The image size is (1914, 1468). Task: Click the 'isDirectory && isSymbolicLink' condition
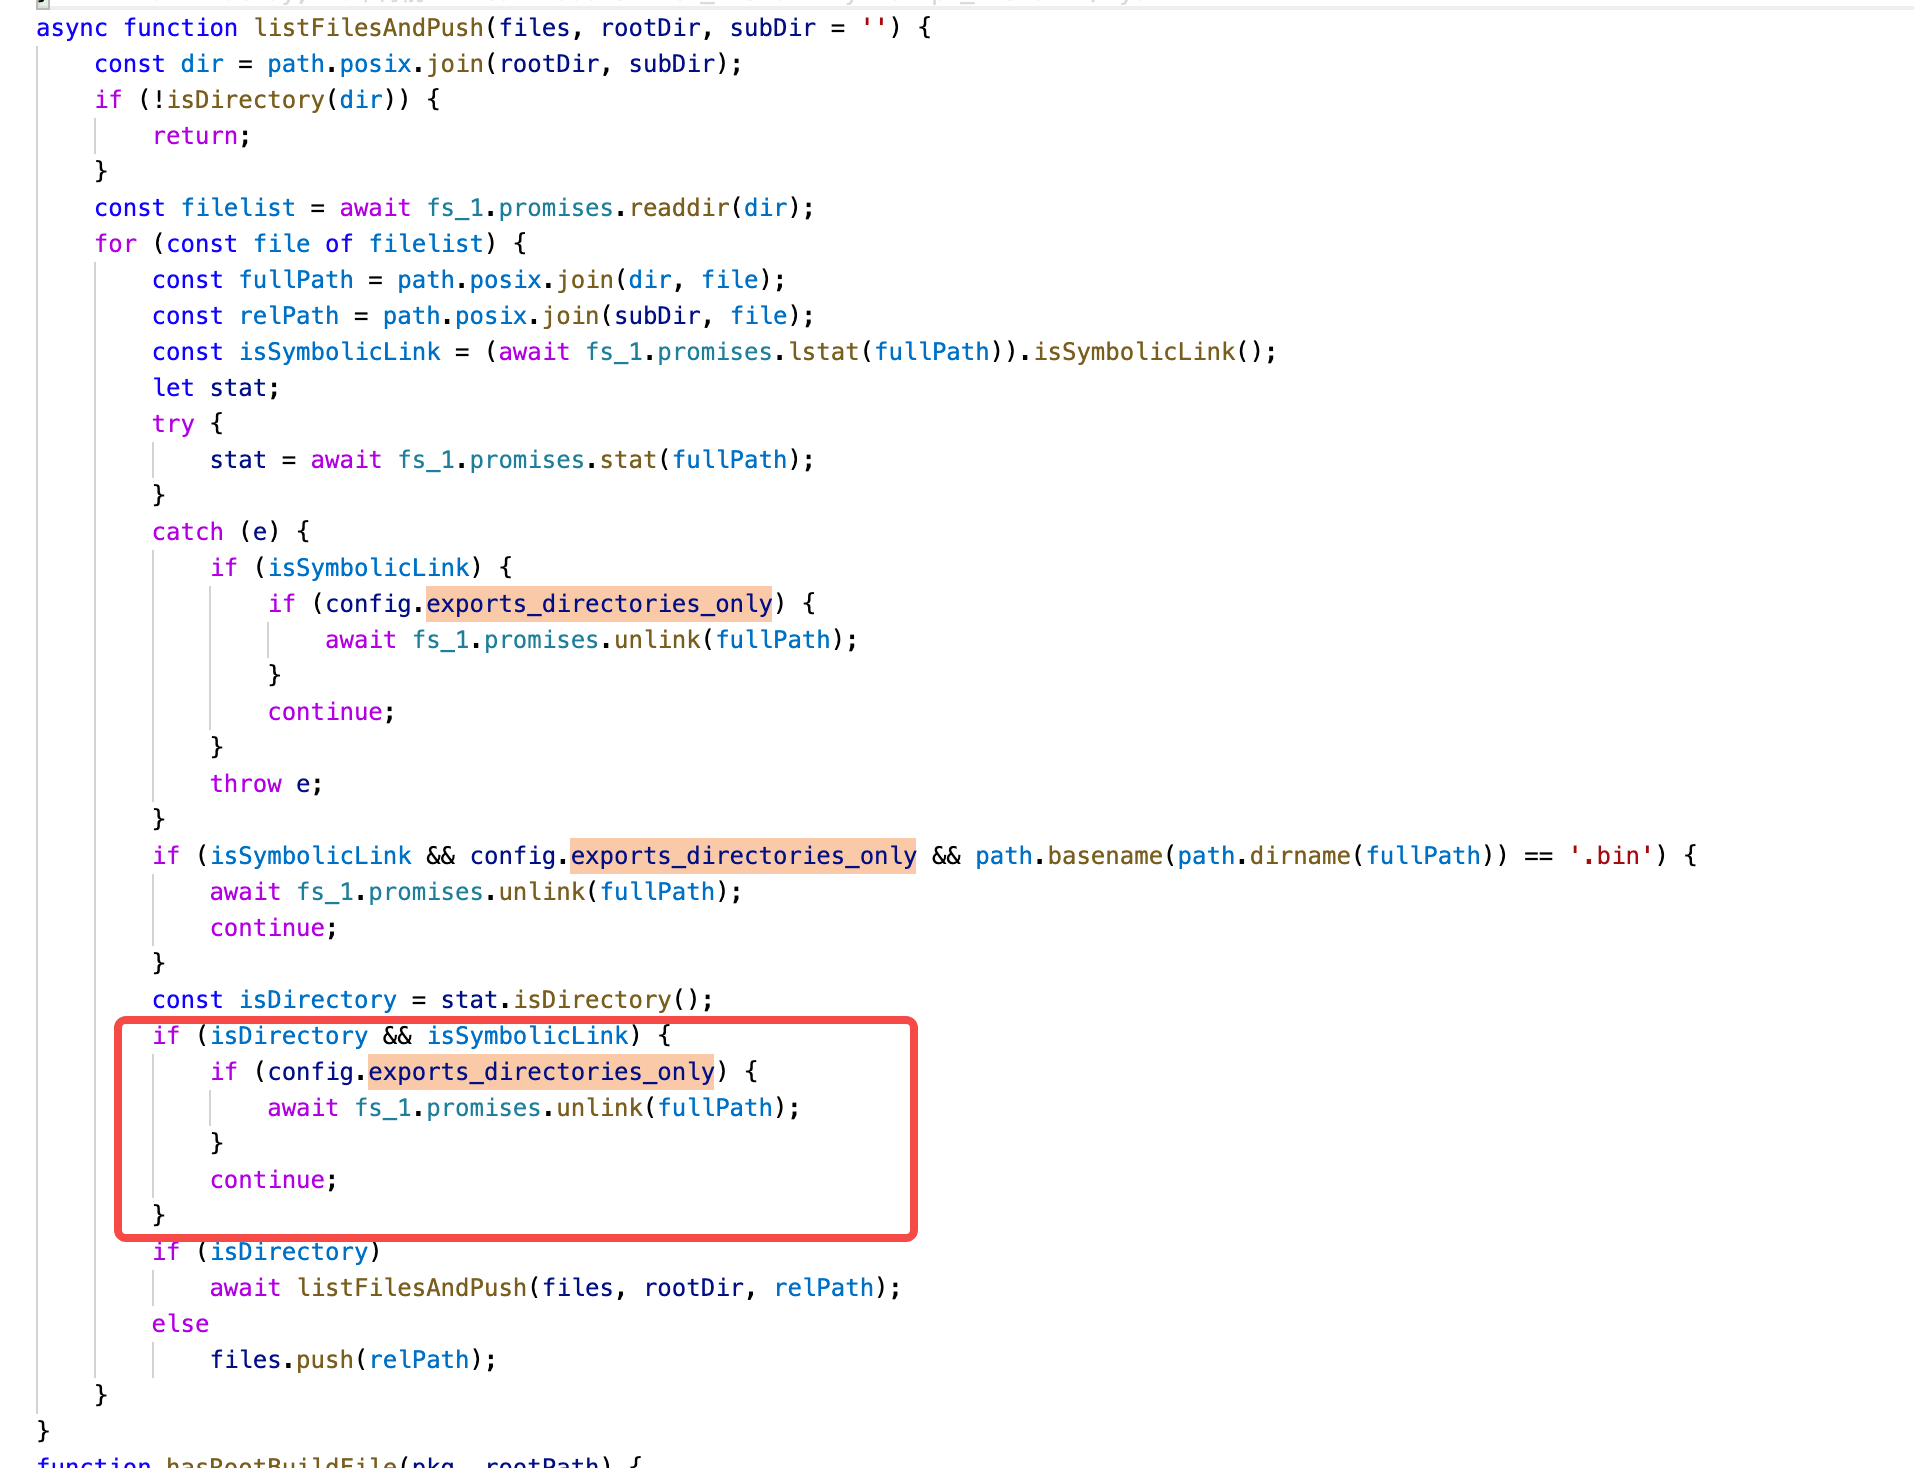point(419,1036)
